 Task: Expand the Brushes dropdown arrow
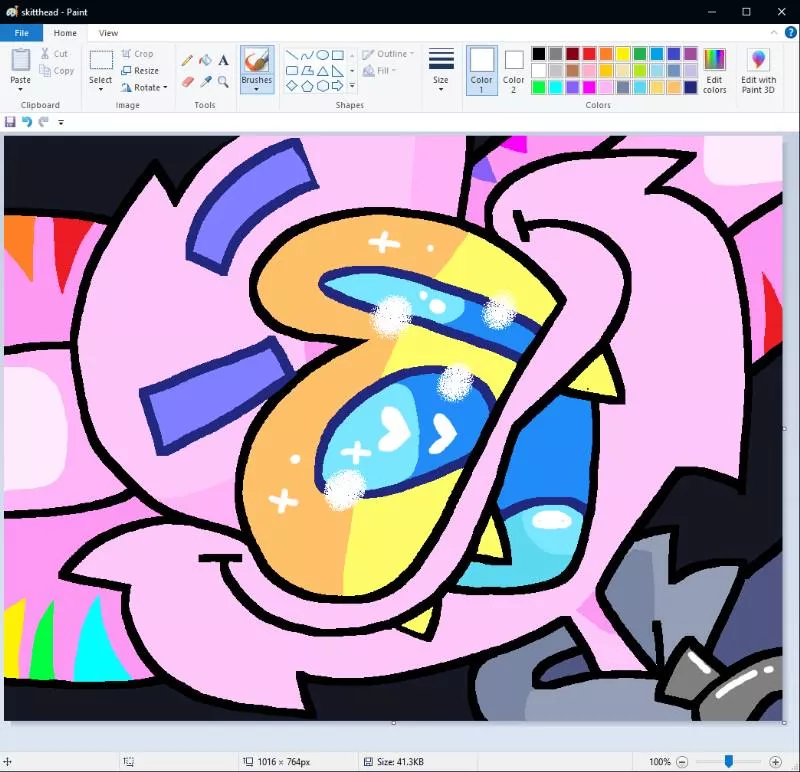tap(257, 89)
